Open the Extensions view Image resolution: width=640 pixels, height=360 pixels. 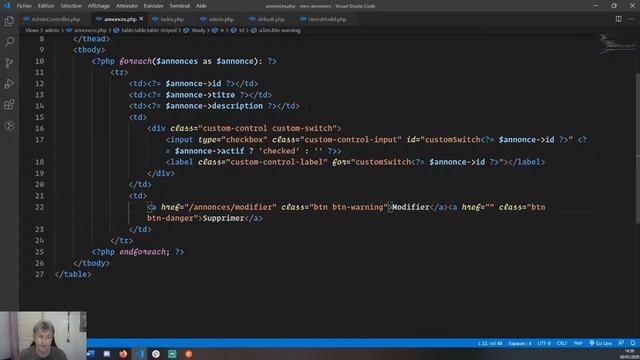9,104
